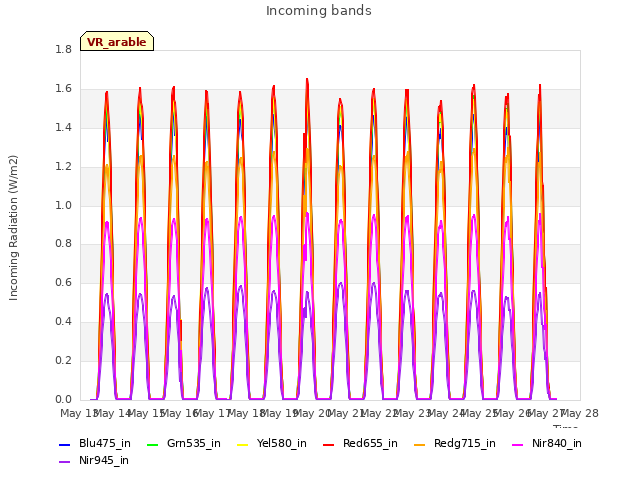Click the magenta Nir840_in legend swatch

point(518,444)
